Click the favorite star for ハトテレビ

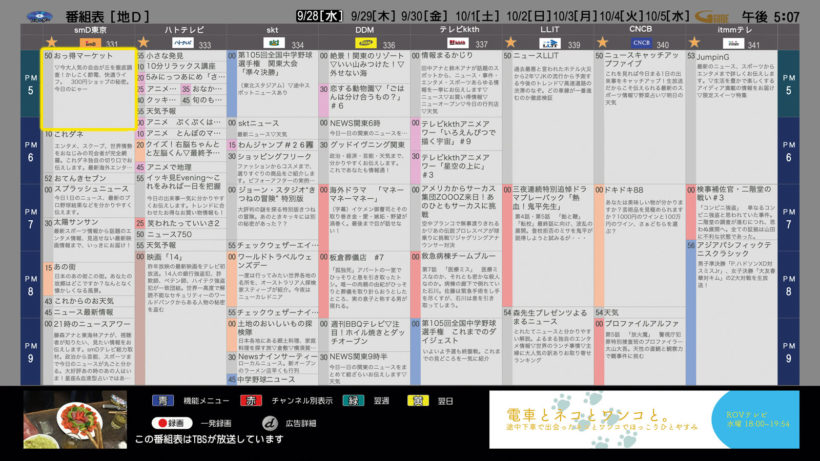click(x=143, y=42)
